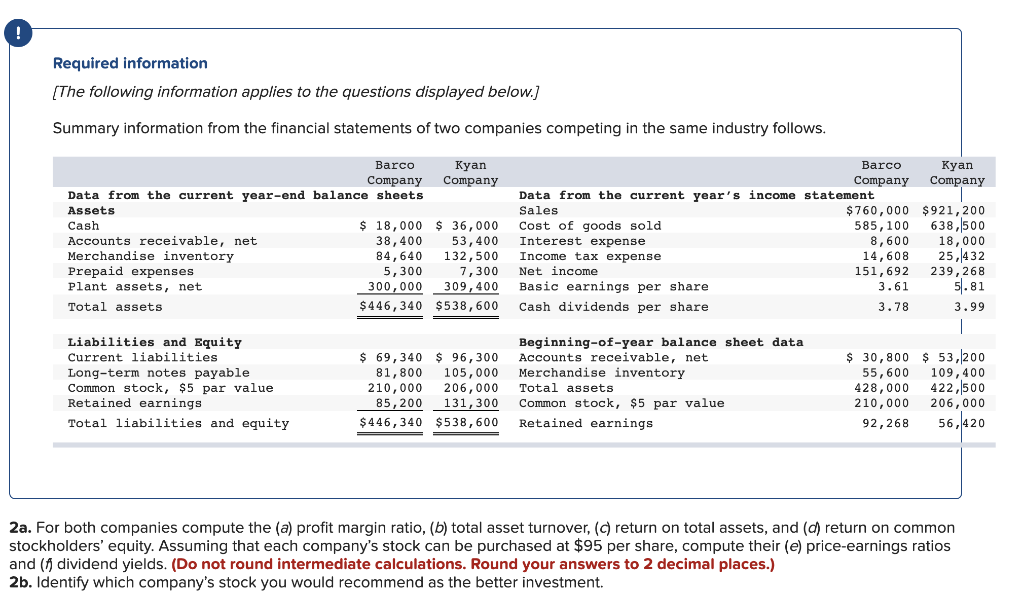Select Kyan's sales figure $921,200
The image size is (1024, 593).
953,210
